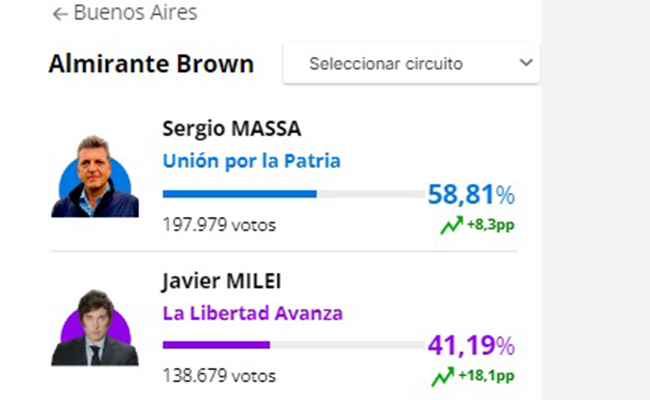Click the Almirante Brown heading
Image resolution: width=650 pixels, height=400 pixels.
(x=151, y=64)
